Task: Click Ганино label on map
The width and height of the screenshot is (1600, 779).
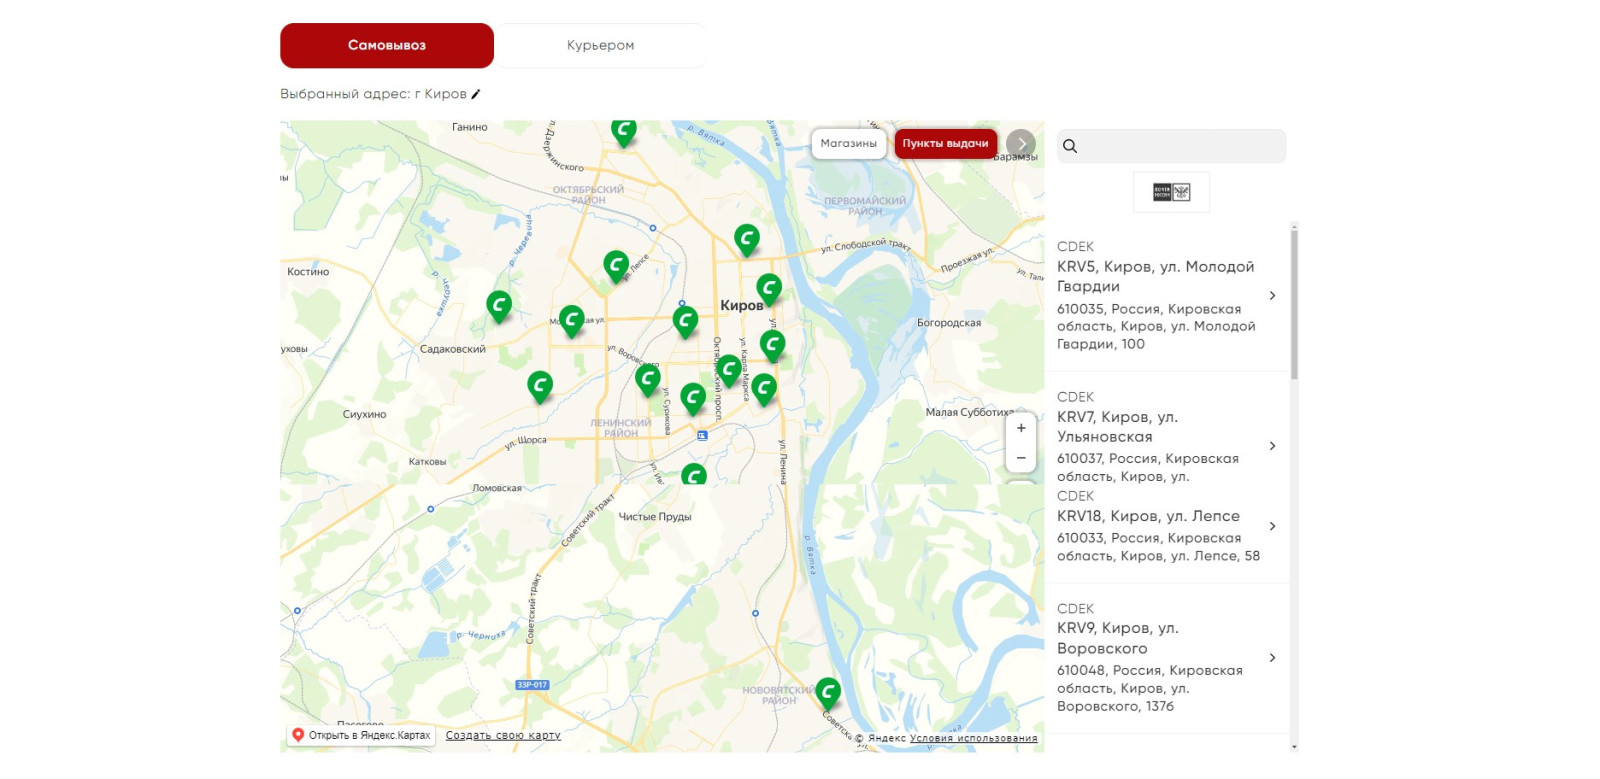Action: [469, 127]
